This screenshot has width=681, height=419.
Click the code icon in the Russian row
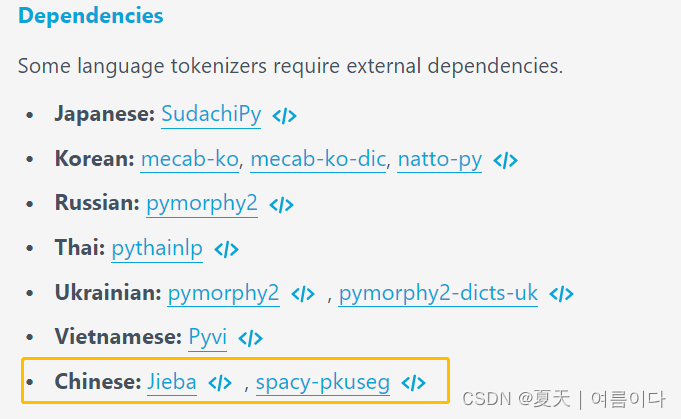click(282, 204)
